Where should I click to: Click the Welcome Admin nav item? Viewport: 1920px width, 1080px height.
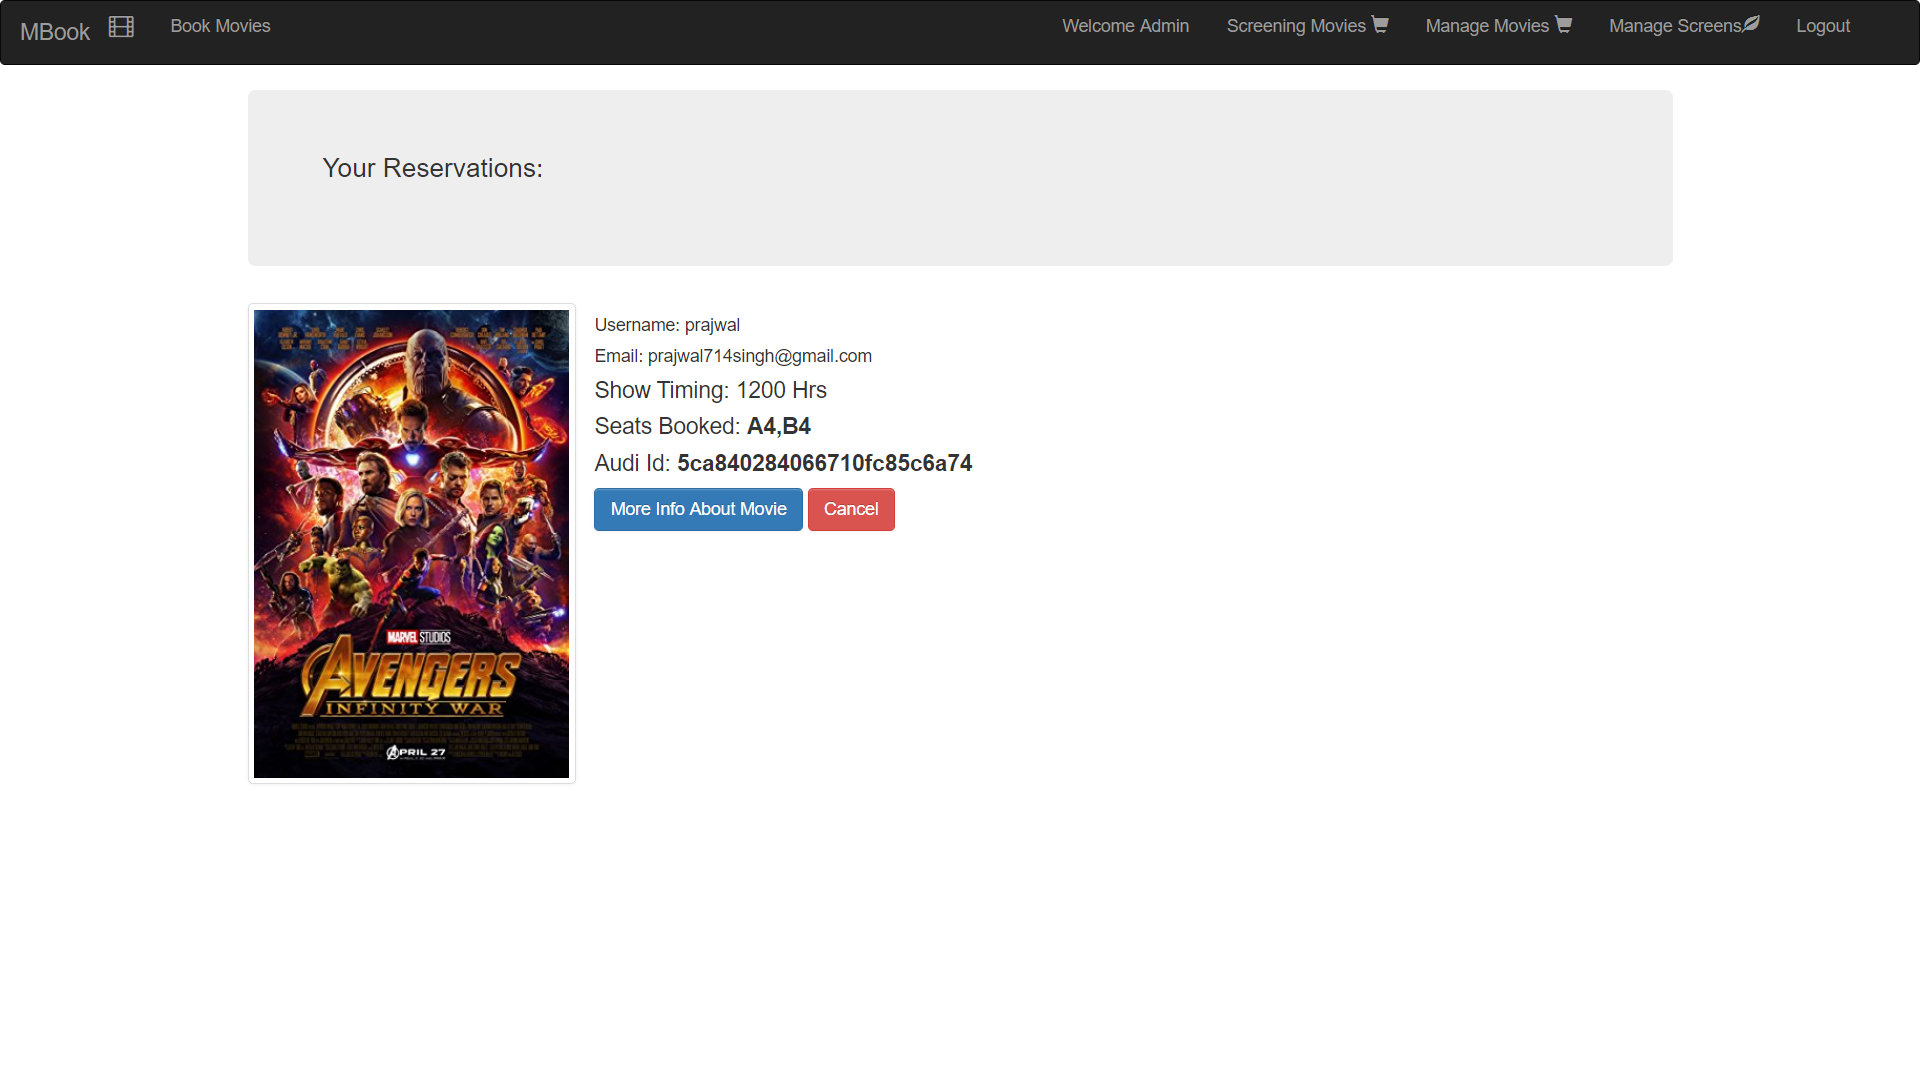(x=1125, y=26)
